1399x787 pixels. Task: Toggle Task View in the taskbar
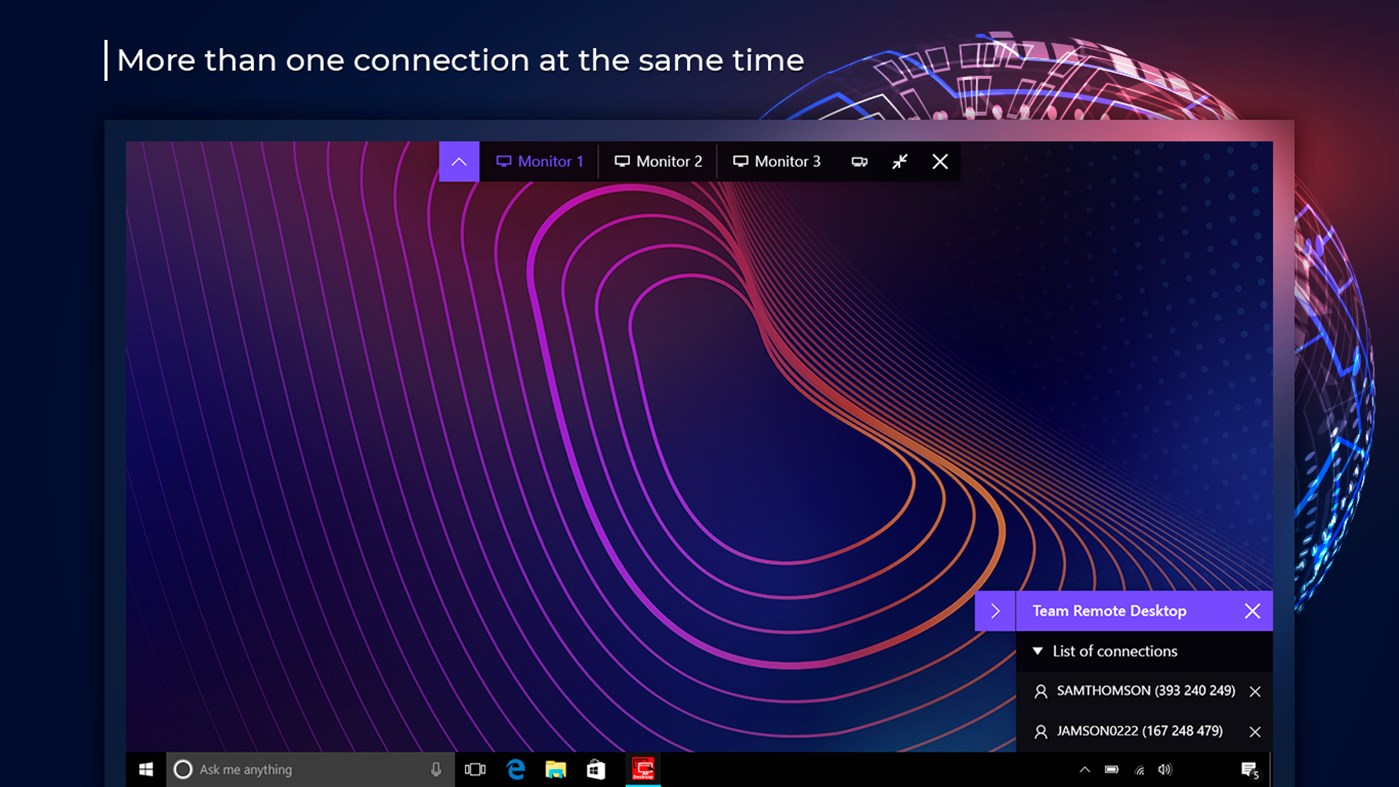pos(475,769)
